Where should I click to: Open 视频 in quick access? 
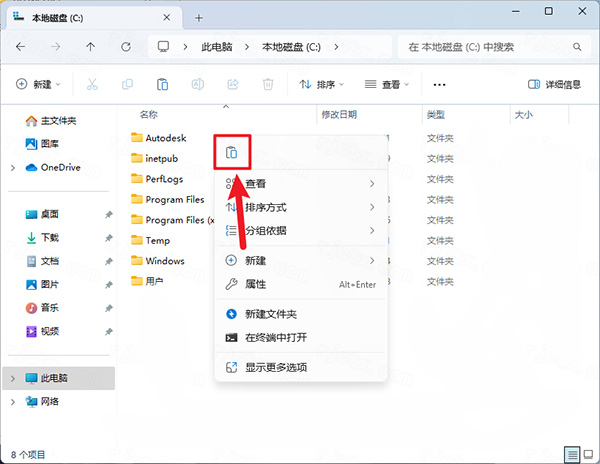42,331
